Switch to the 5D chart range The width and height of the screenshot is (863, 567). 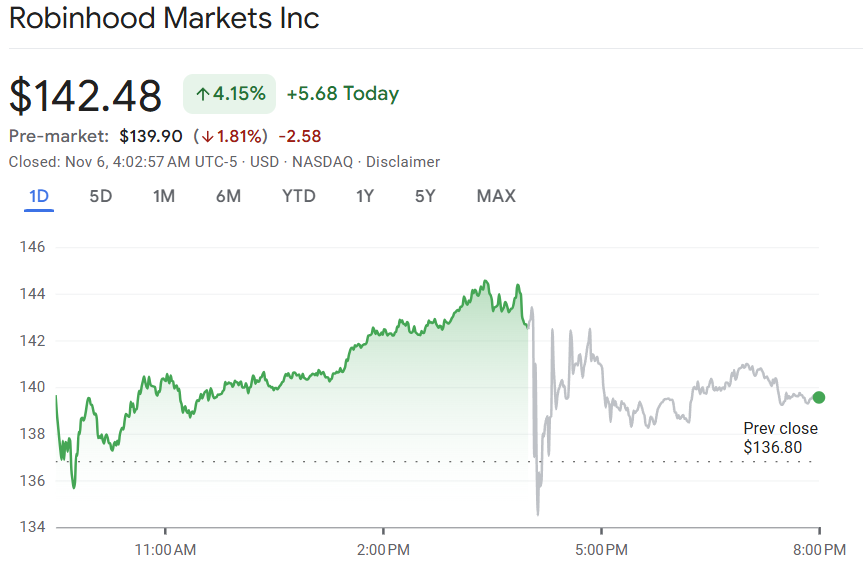(101, 196)
